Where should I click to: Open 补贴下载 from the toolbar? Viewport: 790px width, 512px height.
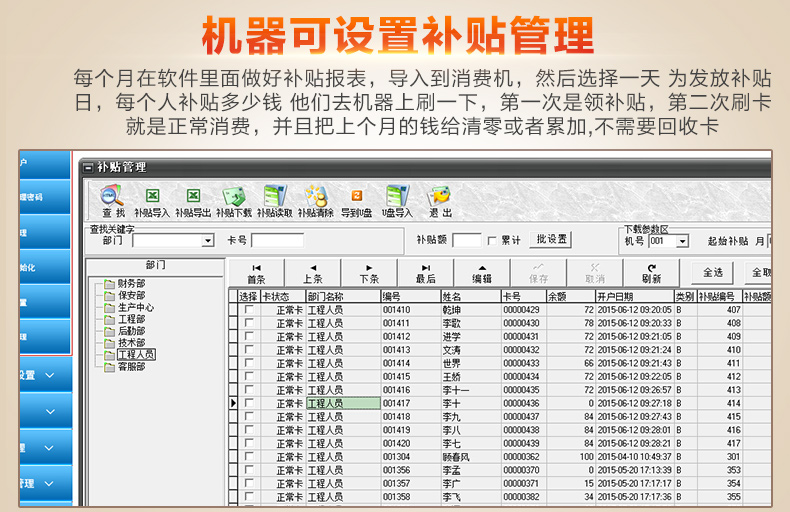[234, 201]
